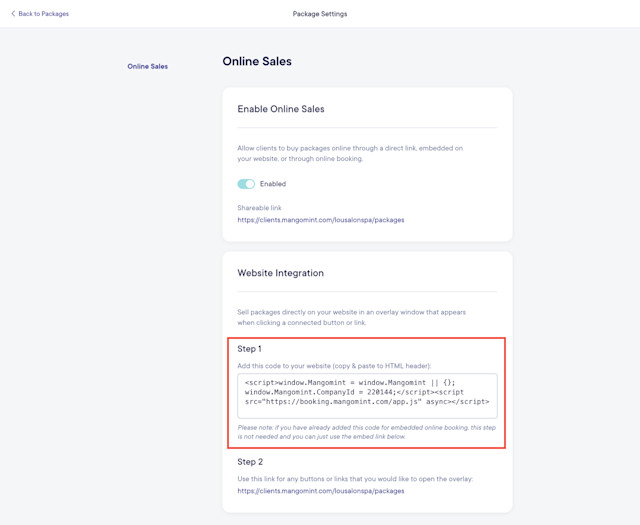Image resolution: width=640 pixels, height=525 pixels.
Task: Open the shareable packages link
Action: (321, 220)
